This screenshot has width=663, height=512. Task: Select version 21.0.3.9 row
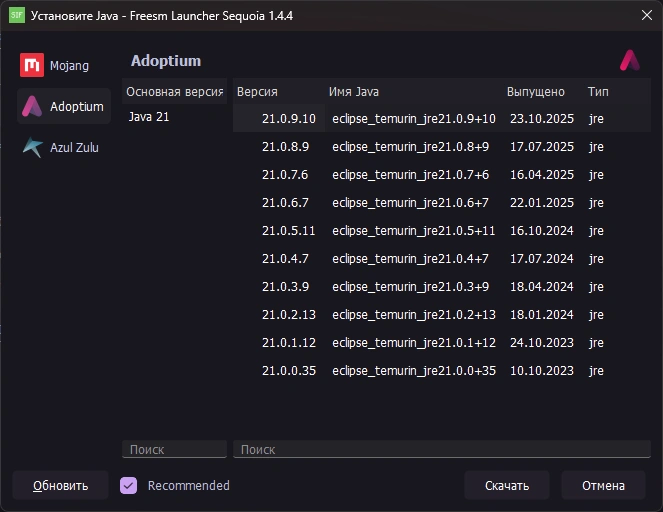(x=442, y=286)
